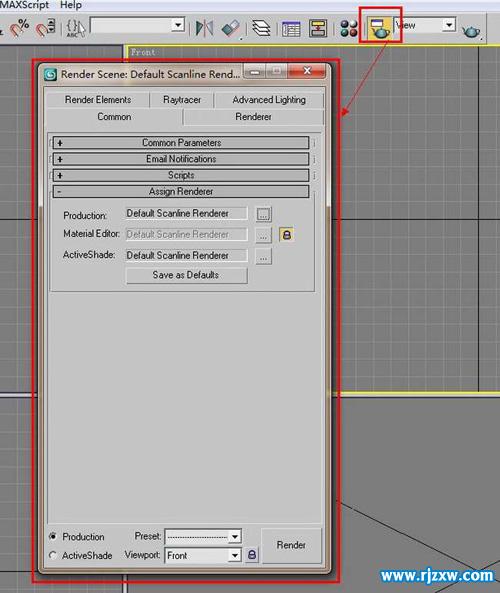Screen dimensions: 500x593
Task: Open the MAXScript menu
Action: coord(25,5)
